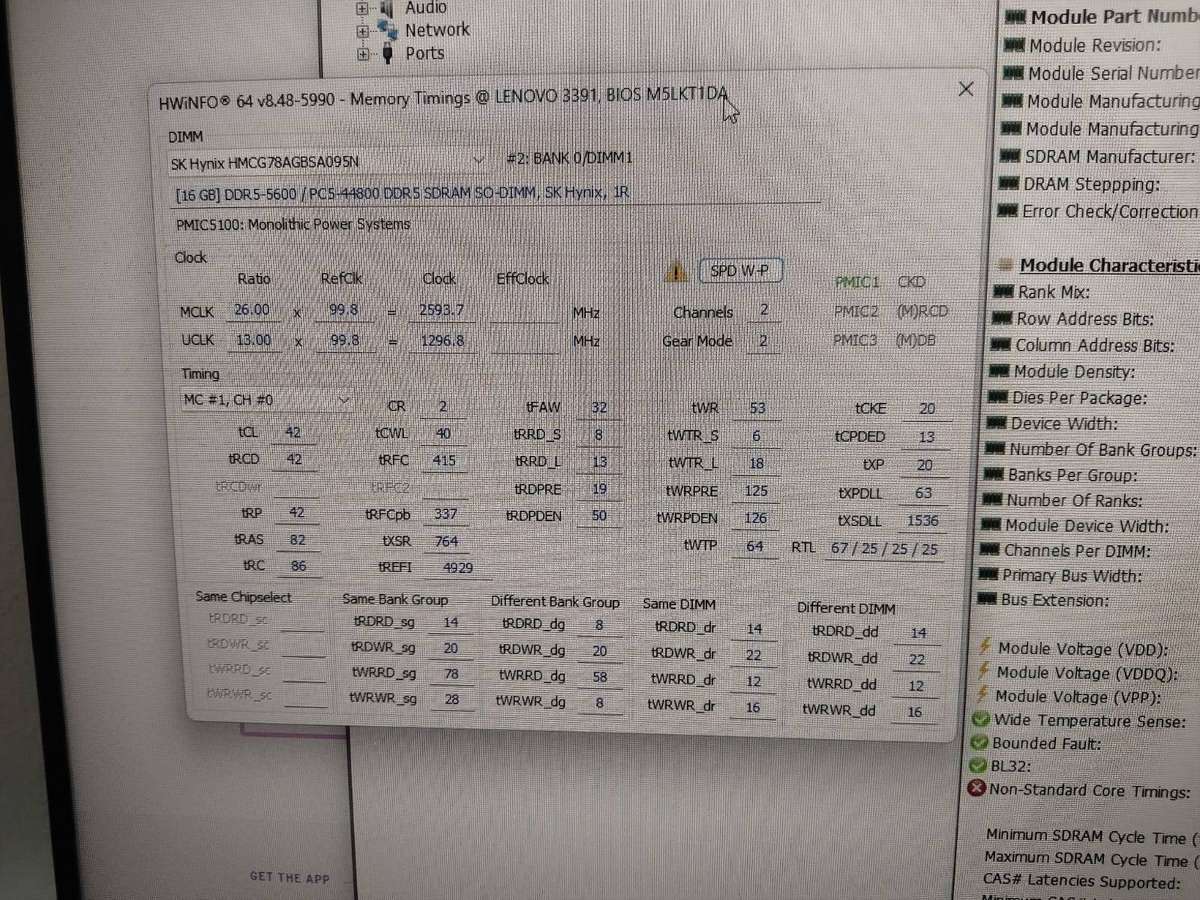Close the Memory Timings dialog
The image size is (1200, 900).
965,89
